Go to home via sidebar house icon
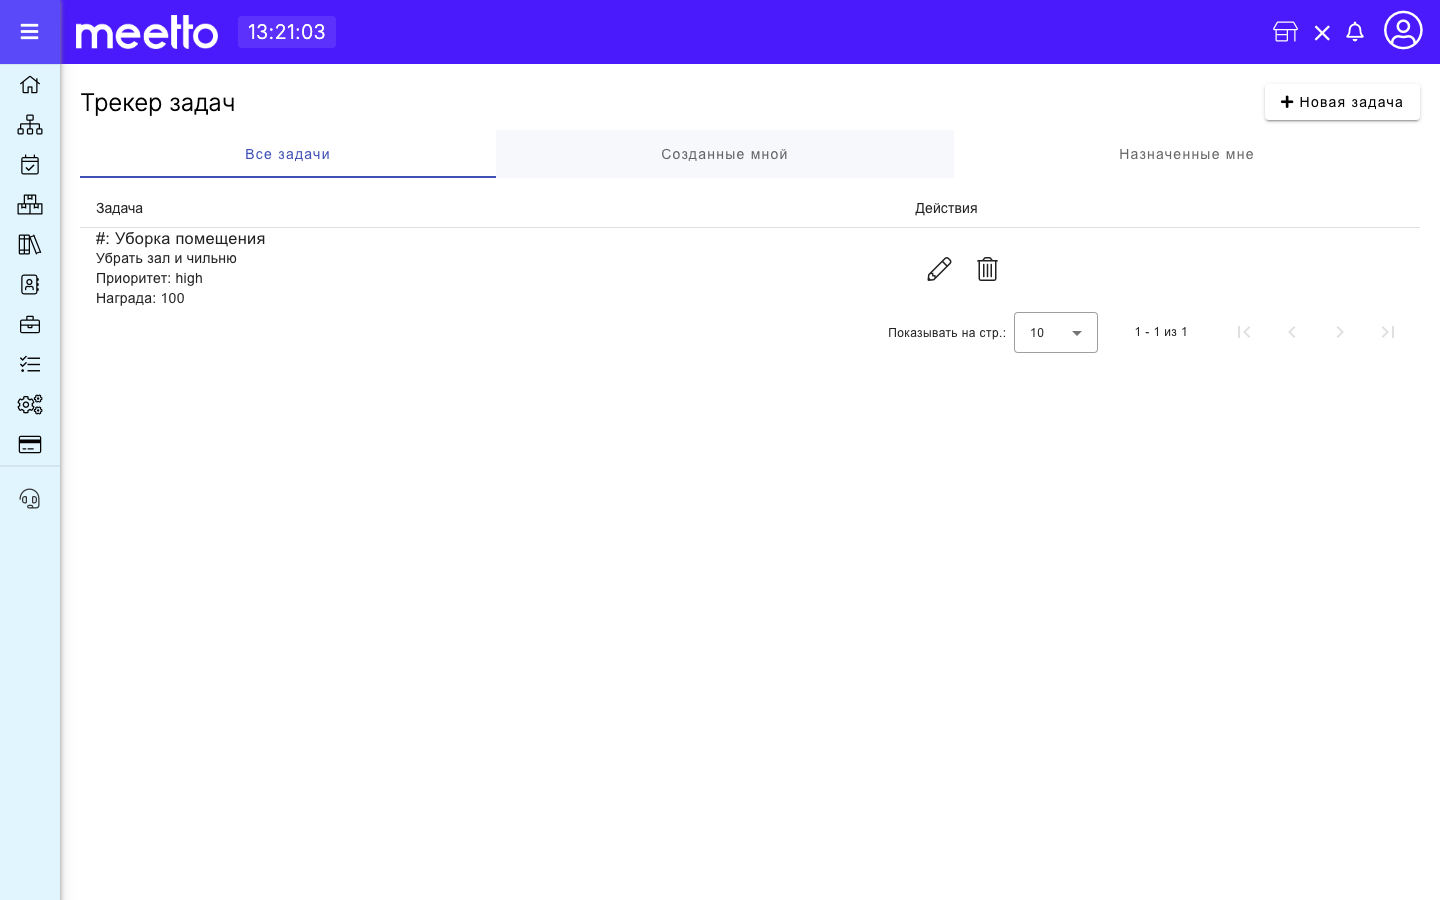 coord(30,85)
